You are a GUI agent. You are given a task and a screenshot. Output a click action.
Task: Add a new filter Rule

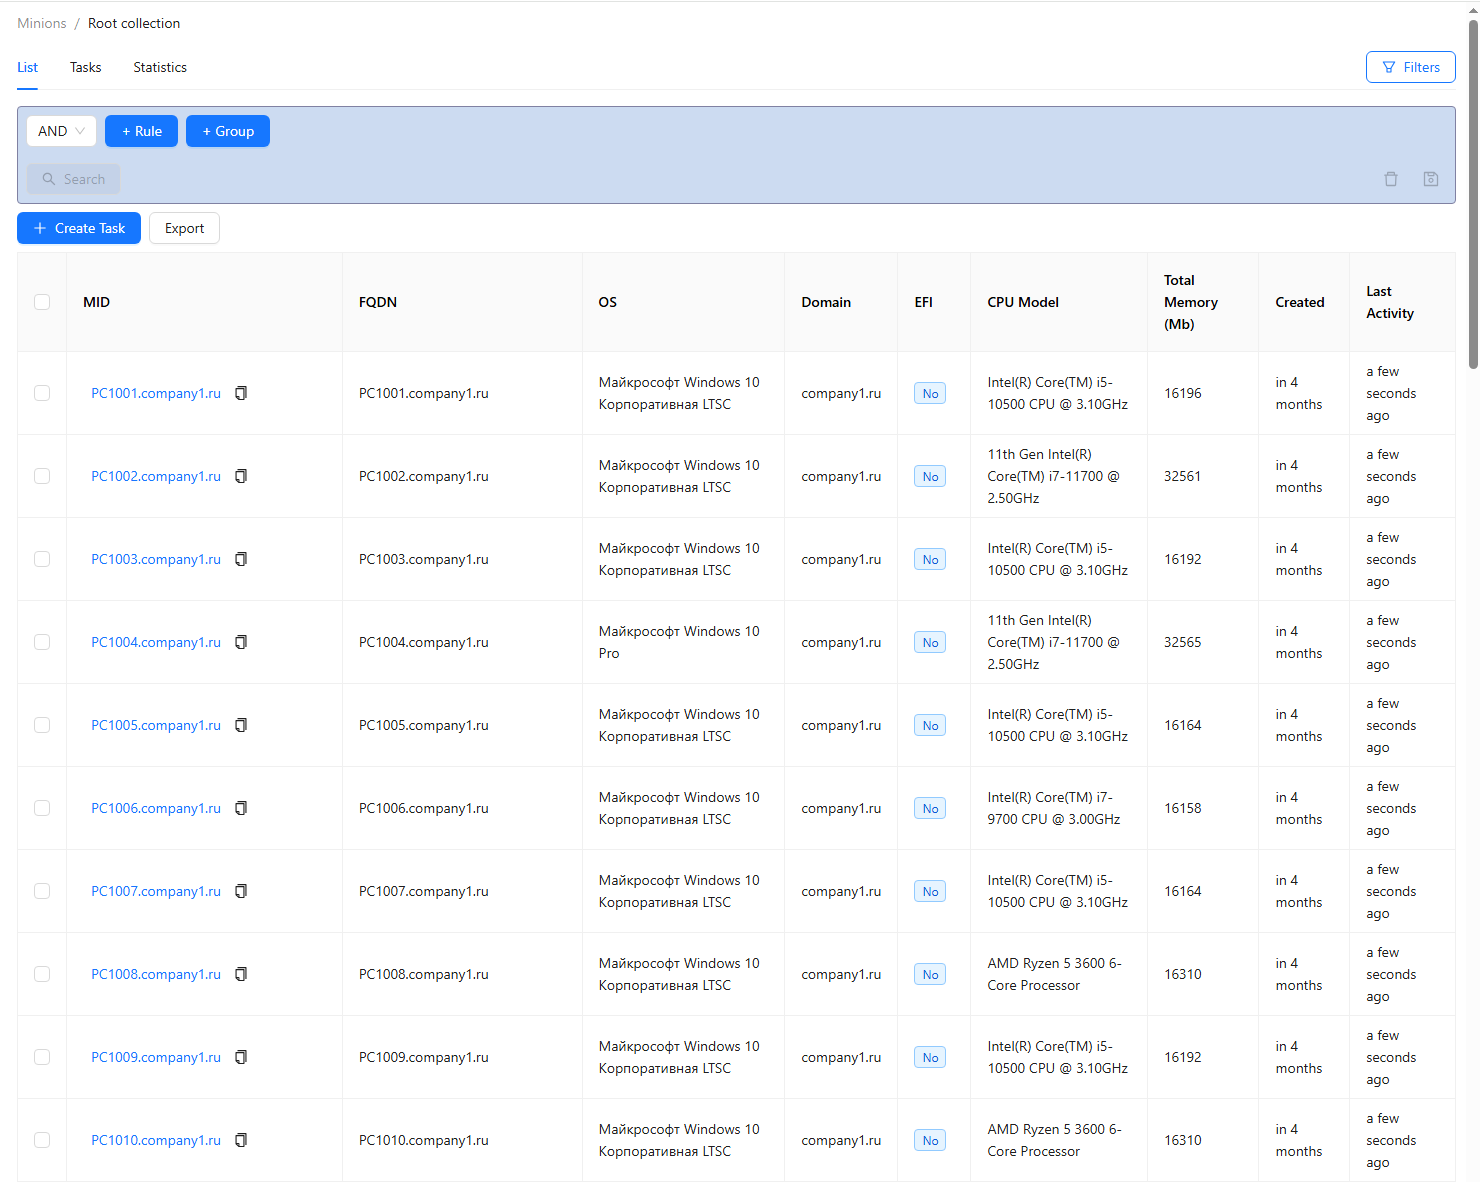pos(141,131)
